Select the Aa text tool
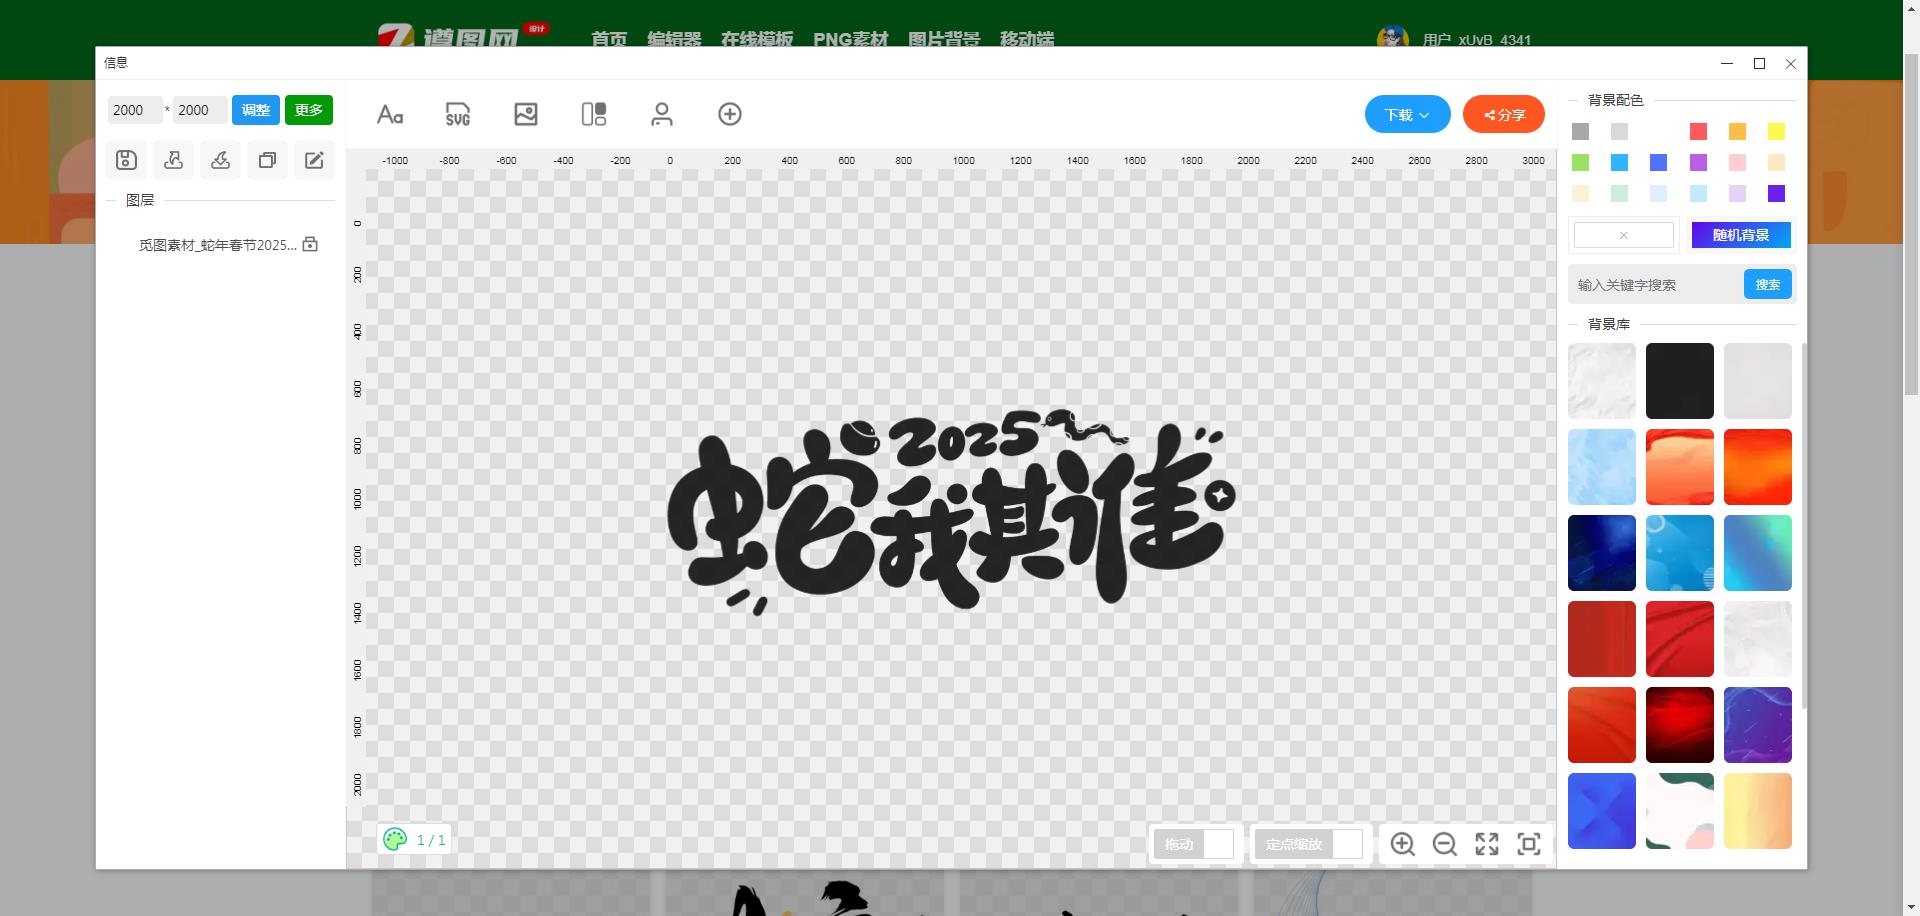Image resolution: width=1920 pixels, height=916 pixels. [x=390, y=115]
